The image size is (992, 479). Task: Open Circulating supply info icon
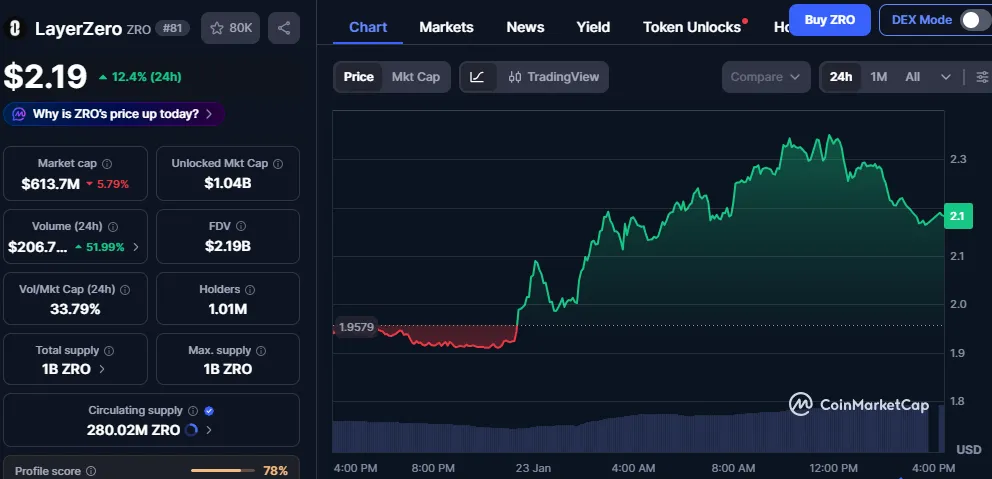193,411
